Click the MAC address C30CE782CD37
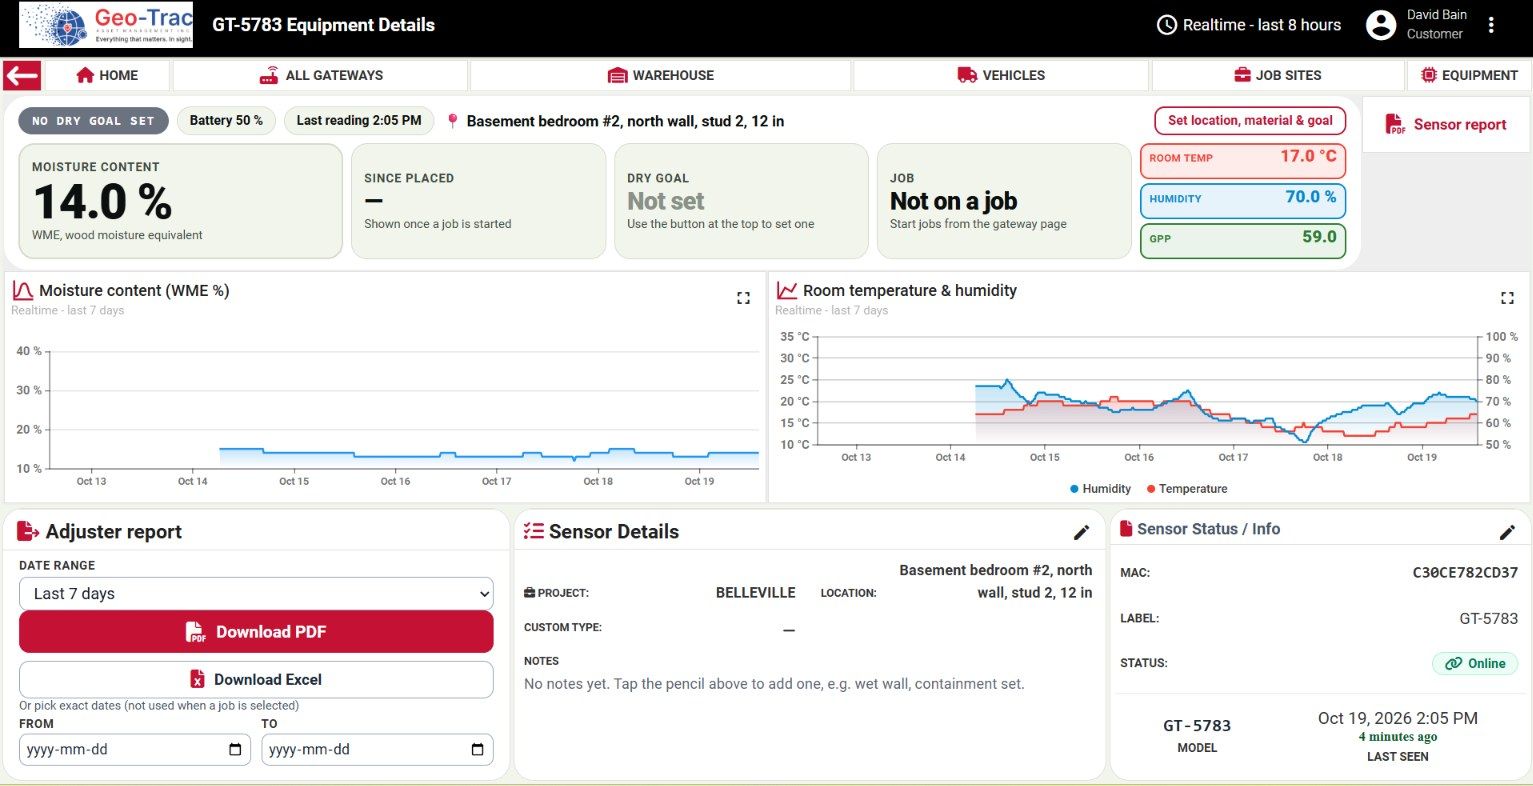This screenshot has width=1533, height=786. coord(1465,573)
